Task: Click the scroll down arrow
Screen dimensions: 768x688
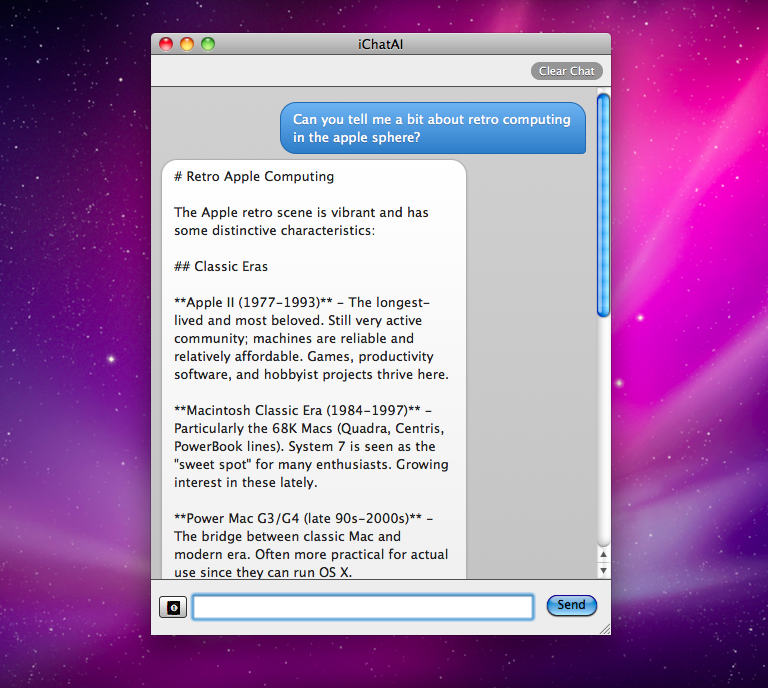Action: (x=603, y=570)
